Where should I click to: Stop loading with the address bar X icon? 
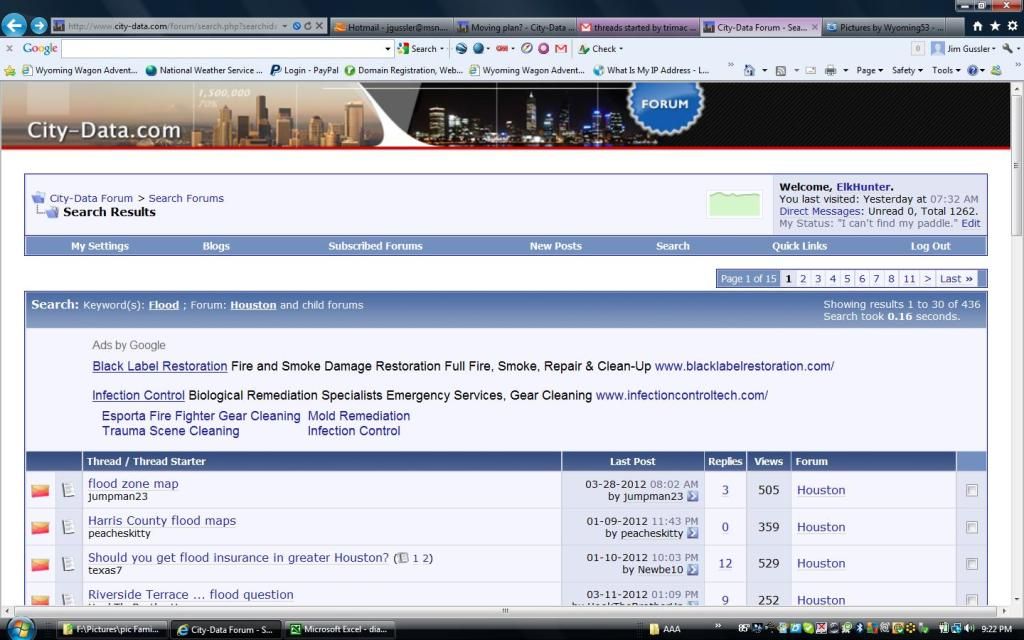coord(319,26)
